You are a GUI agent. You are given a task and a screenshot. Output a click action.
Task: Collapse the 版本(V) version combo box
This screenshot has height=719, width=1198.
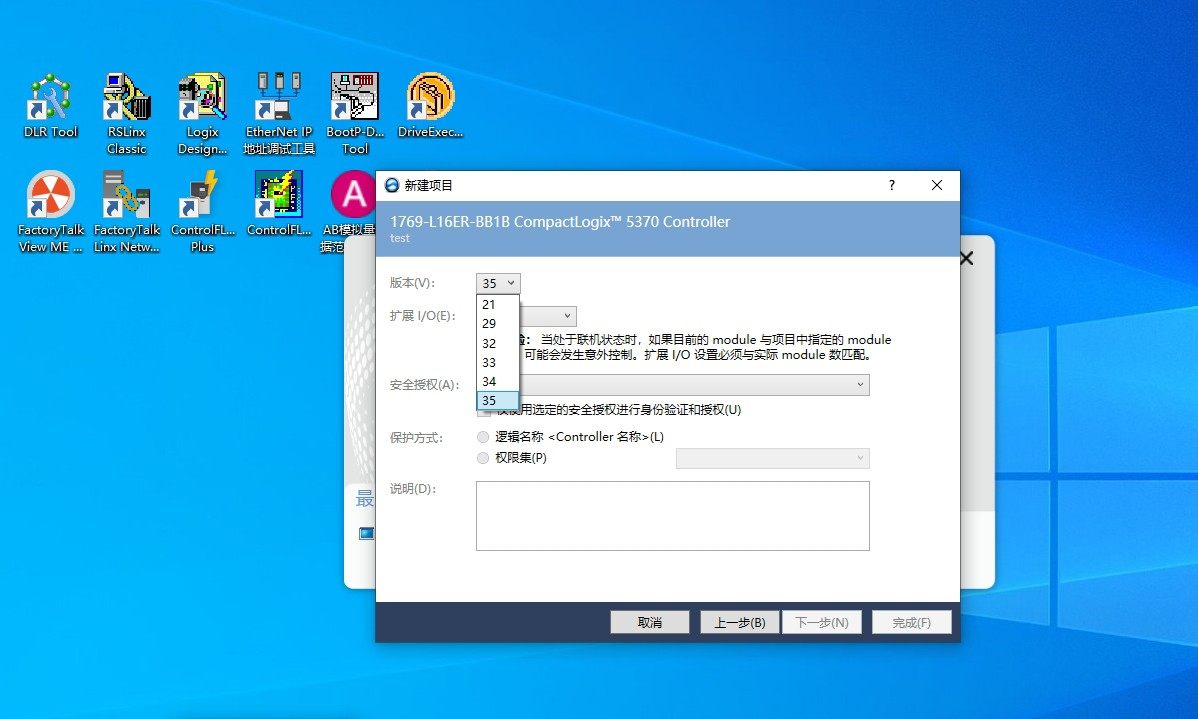click(498, 283)
